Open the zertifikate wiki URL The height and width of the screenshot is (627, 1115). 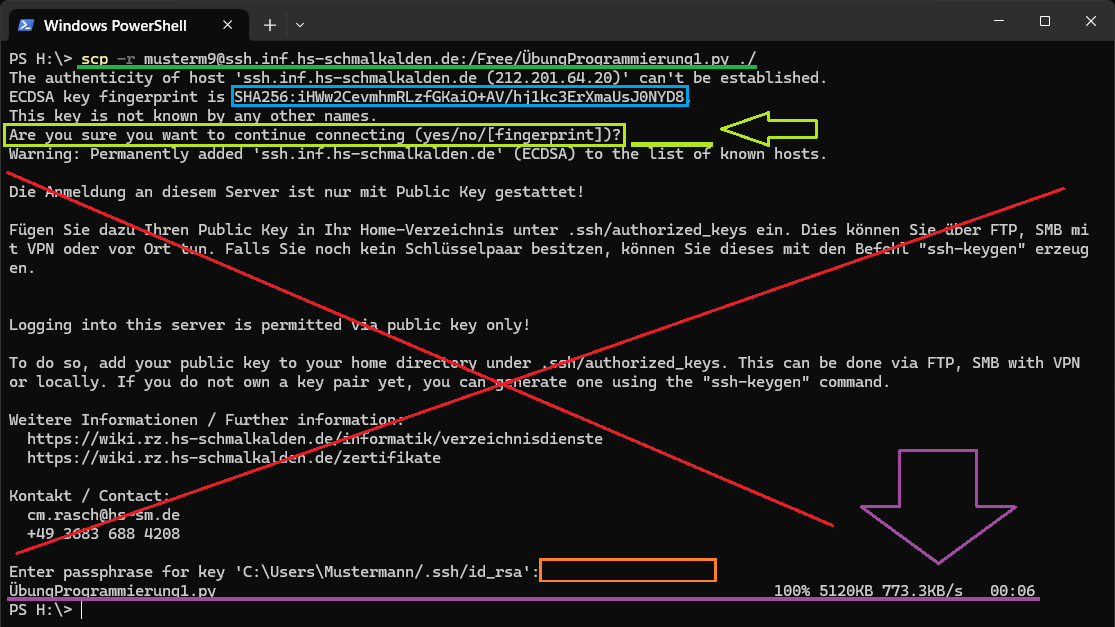coord(233,458)
